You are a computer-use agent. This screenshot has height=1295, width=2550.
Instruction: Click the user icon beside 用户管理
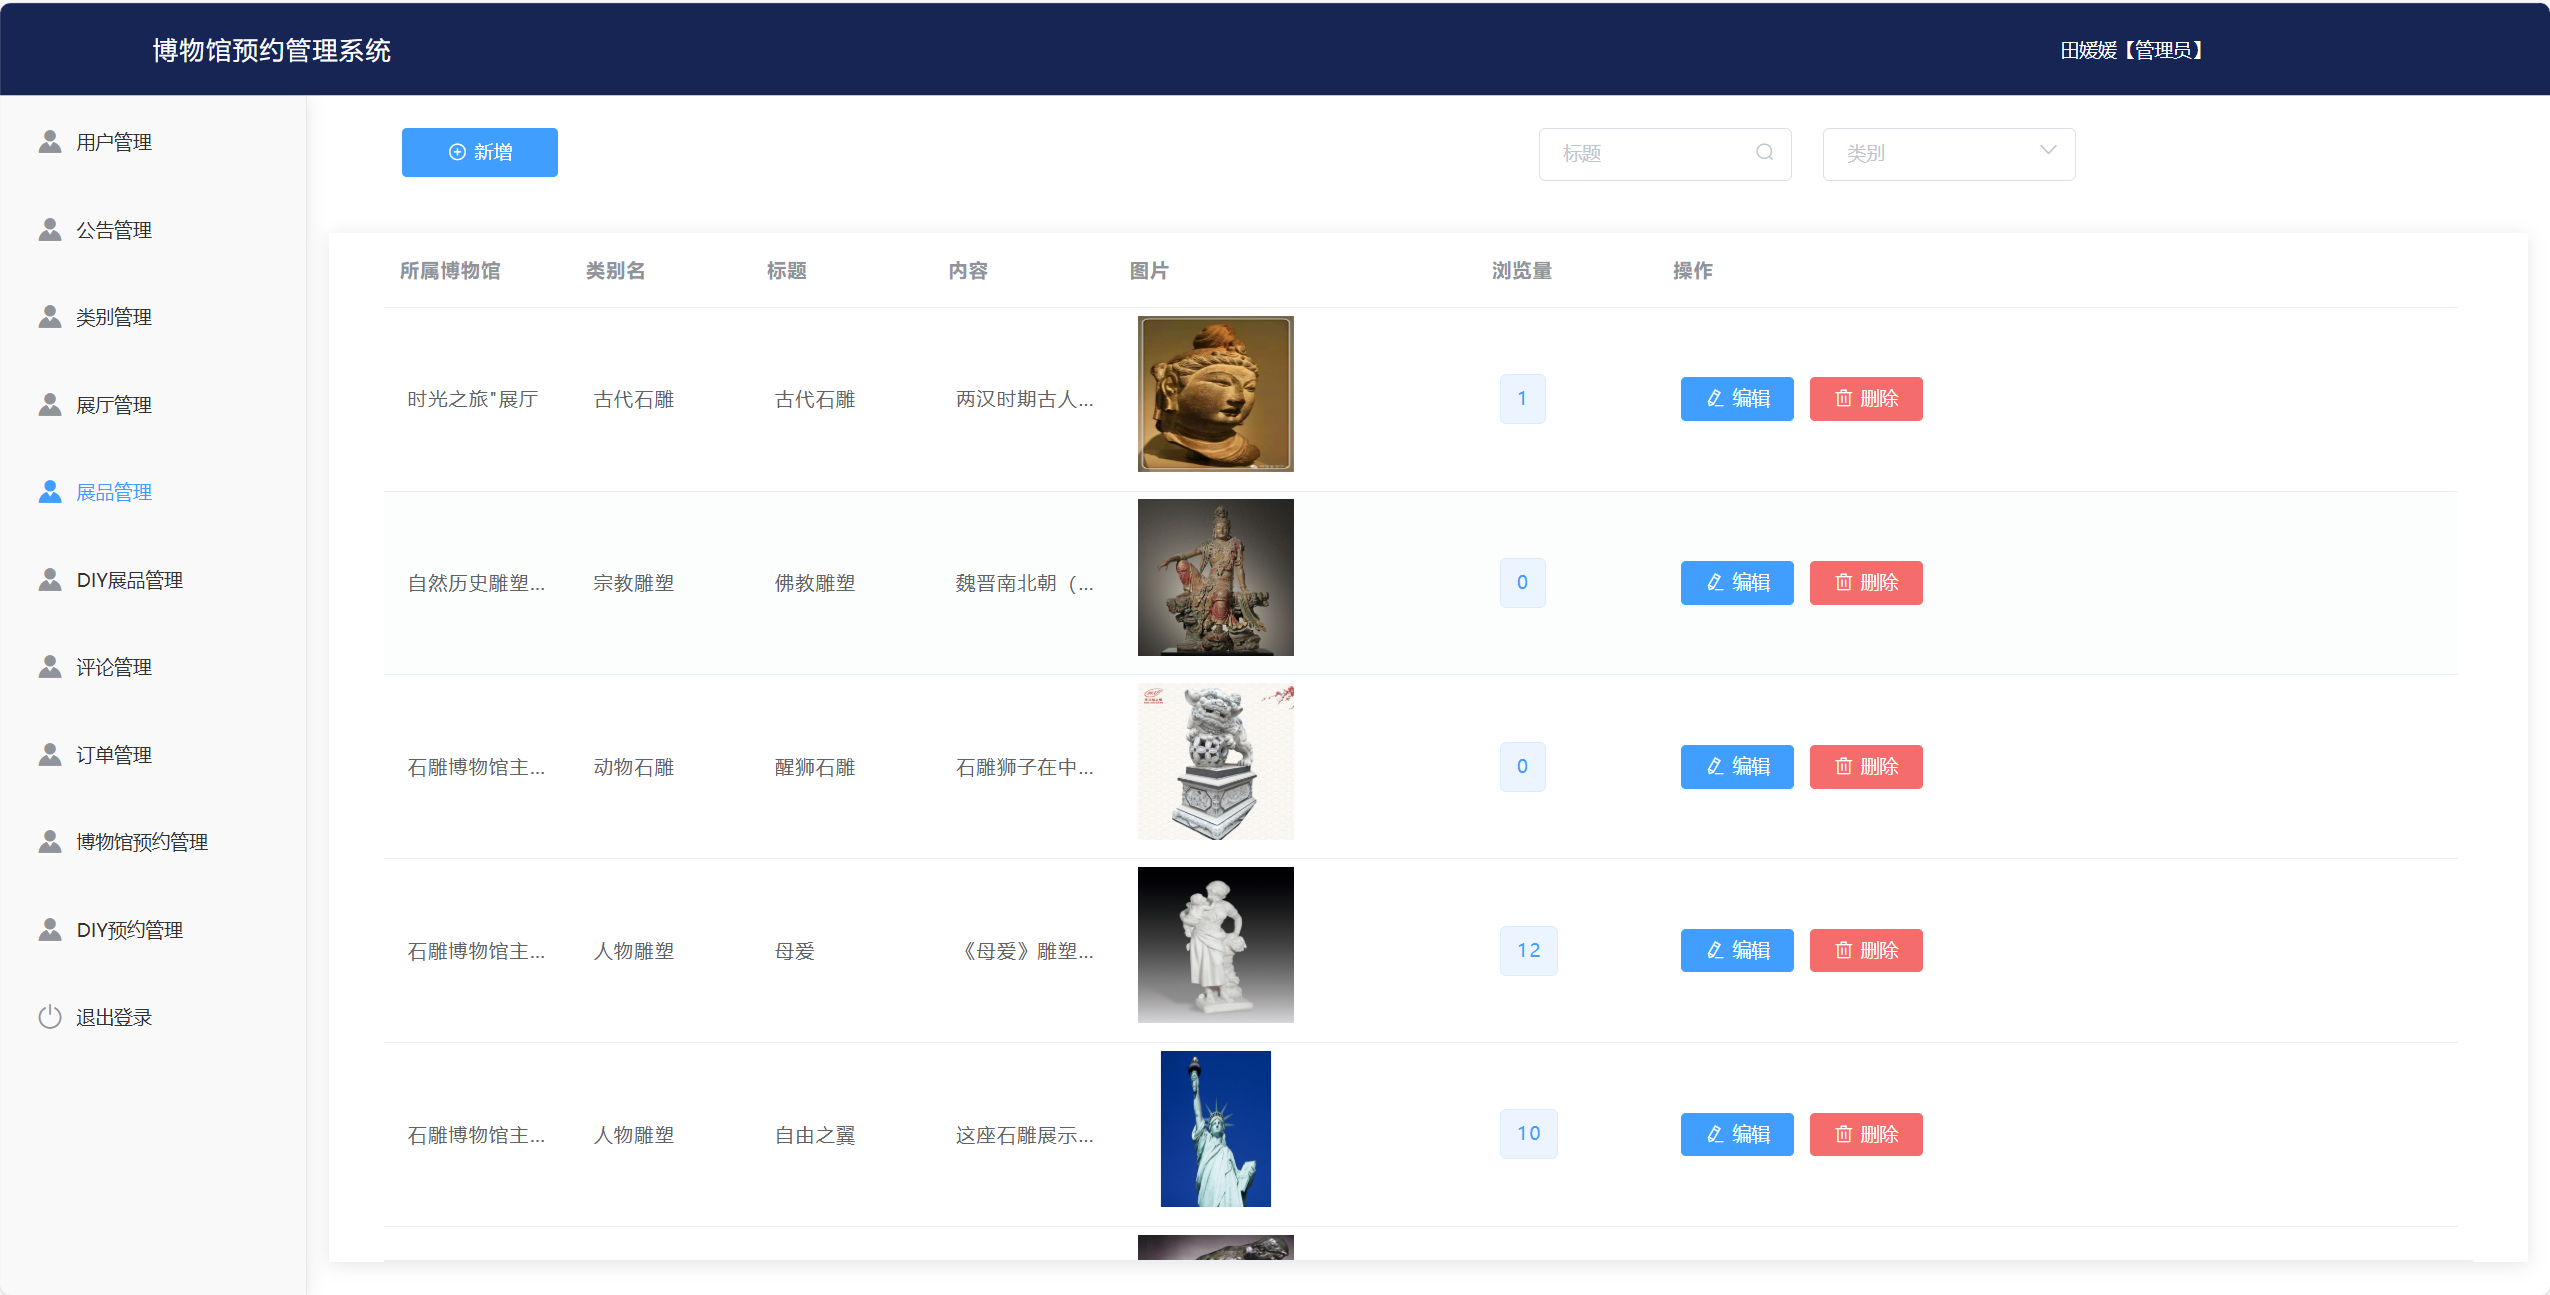click(x=50, y=142)
